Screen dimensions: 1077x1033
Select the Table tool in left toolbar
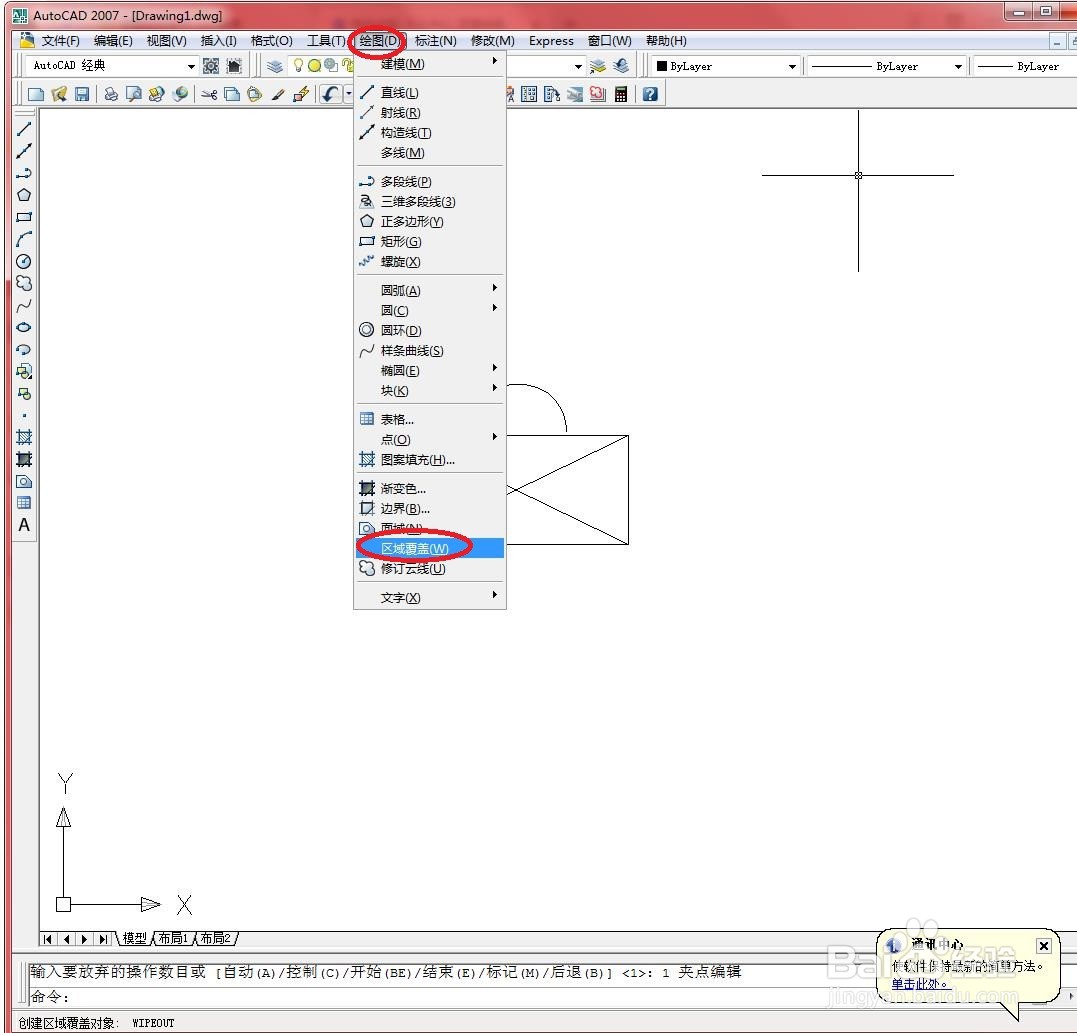point(24,503)
